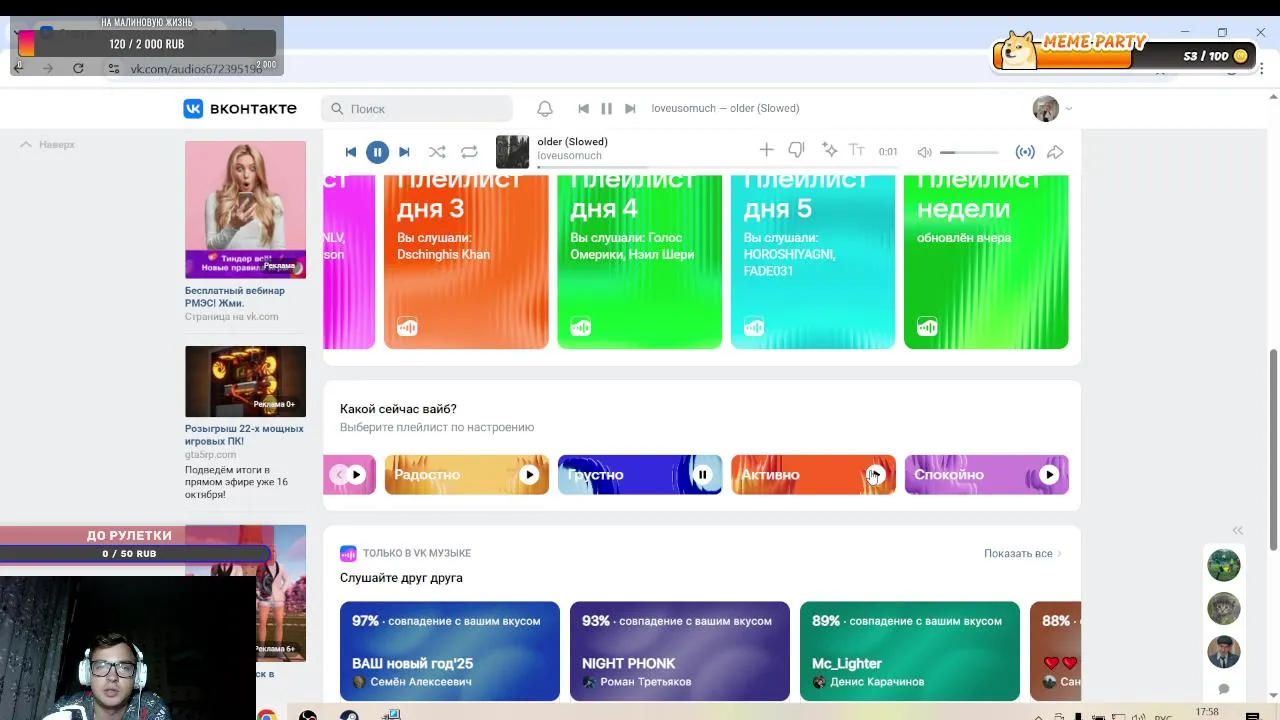Open Плейлист дня 5 card
Viewport: 1280px width, 720px height.
point(813,262)
